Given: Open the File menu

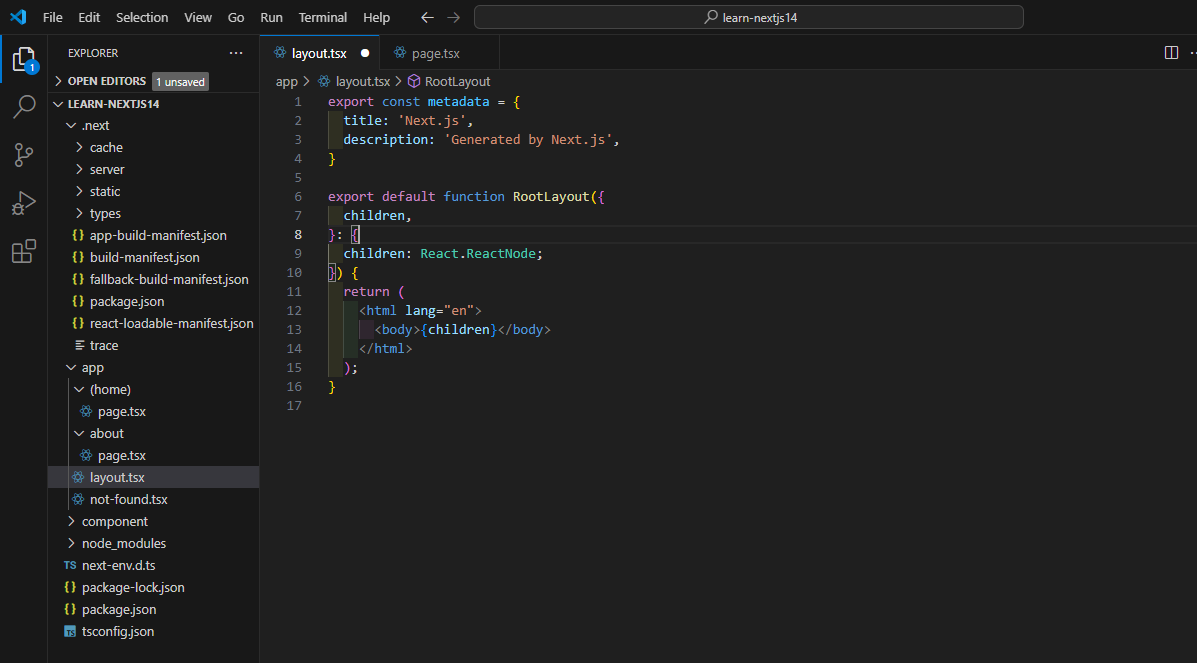Looking at the screenshot, I should coord(53,18).
